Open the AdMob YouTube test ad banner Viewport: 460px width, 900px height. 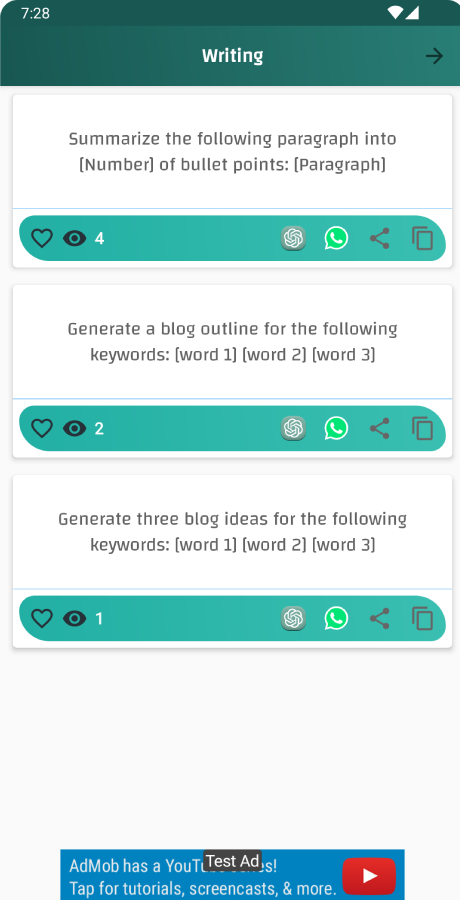coord(233,875)
